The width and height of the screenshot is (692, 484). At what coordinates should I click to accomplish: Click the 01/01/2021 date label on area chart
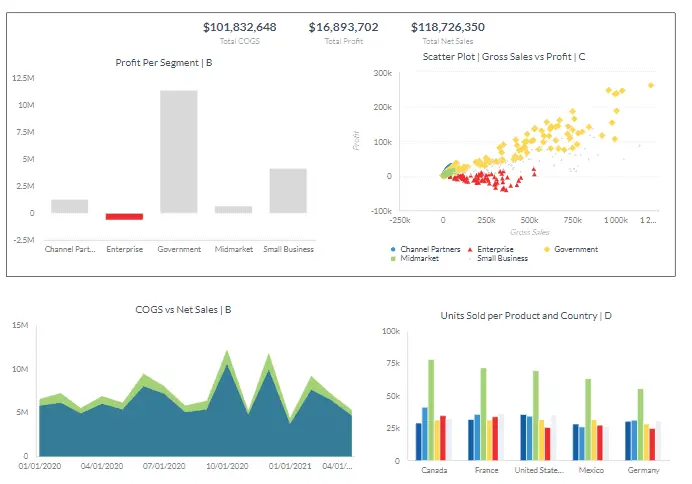pyautogui.click(x=290, y=466)
